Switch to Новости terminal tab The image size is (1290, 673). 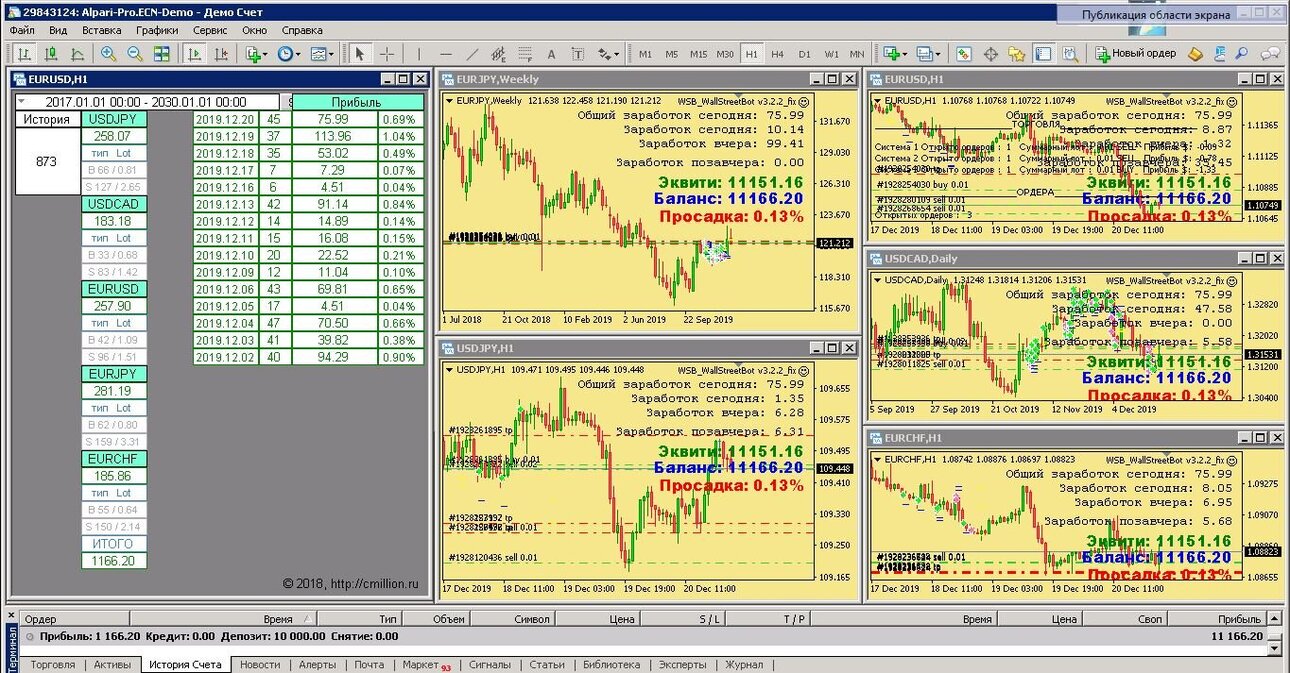pyautogui.click(x=260, y=665)
